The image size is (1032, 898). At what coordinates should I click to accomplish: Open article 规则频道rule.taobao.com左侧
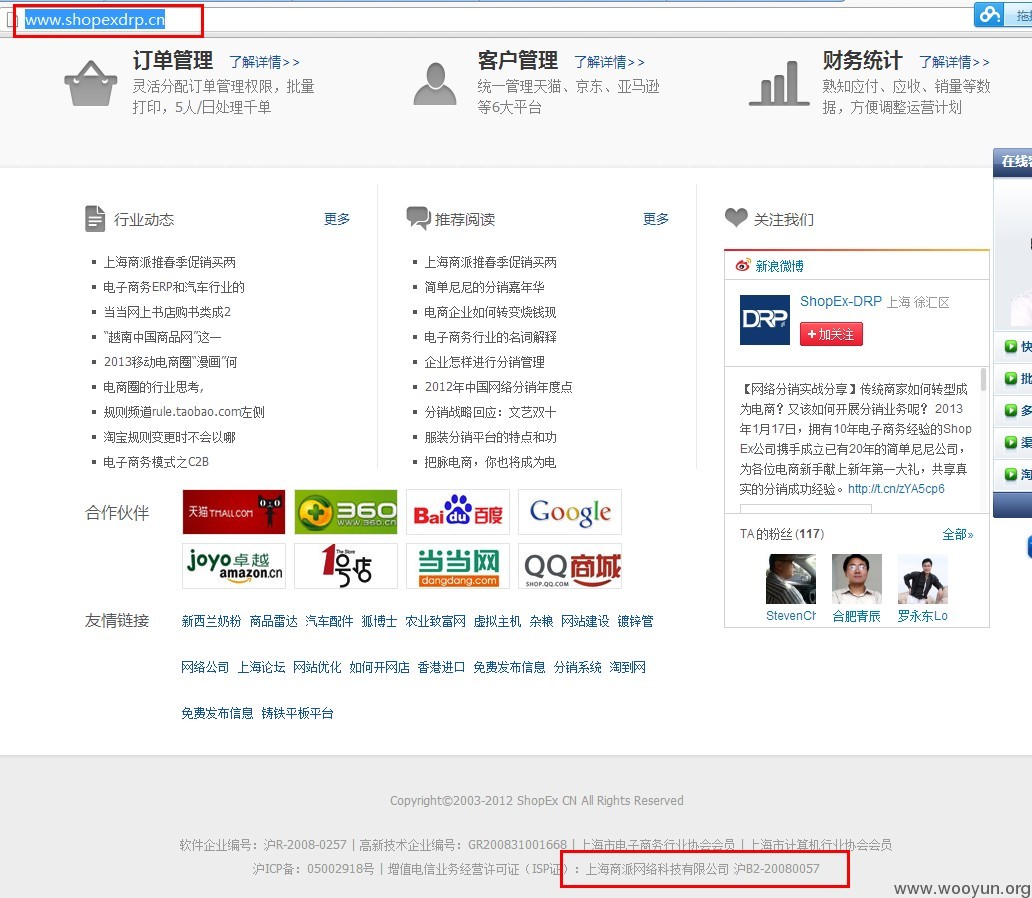point(184,412)
